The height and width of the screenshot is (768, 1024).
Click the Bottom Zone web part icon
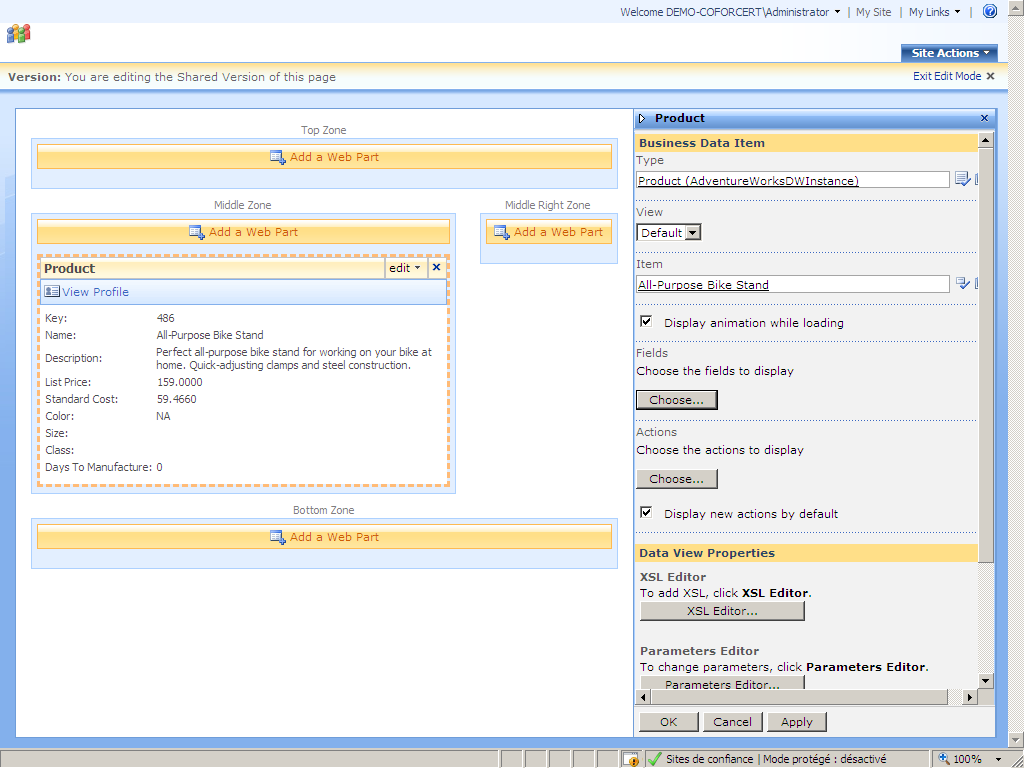click(278, 537)
